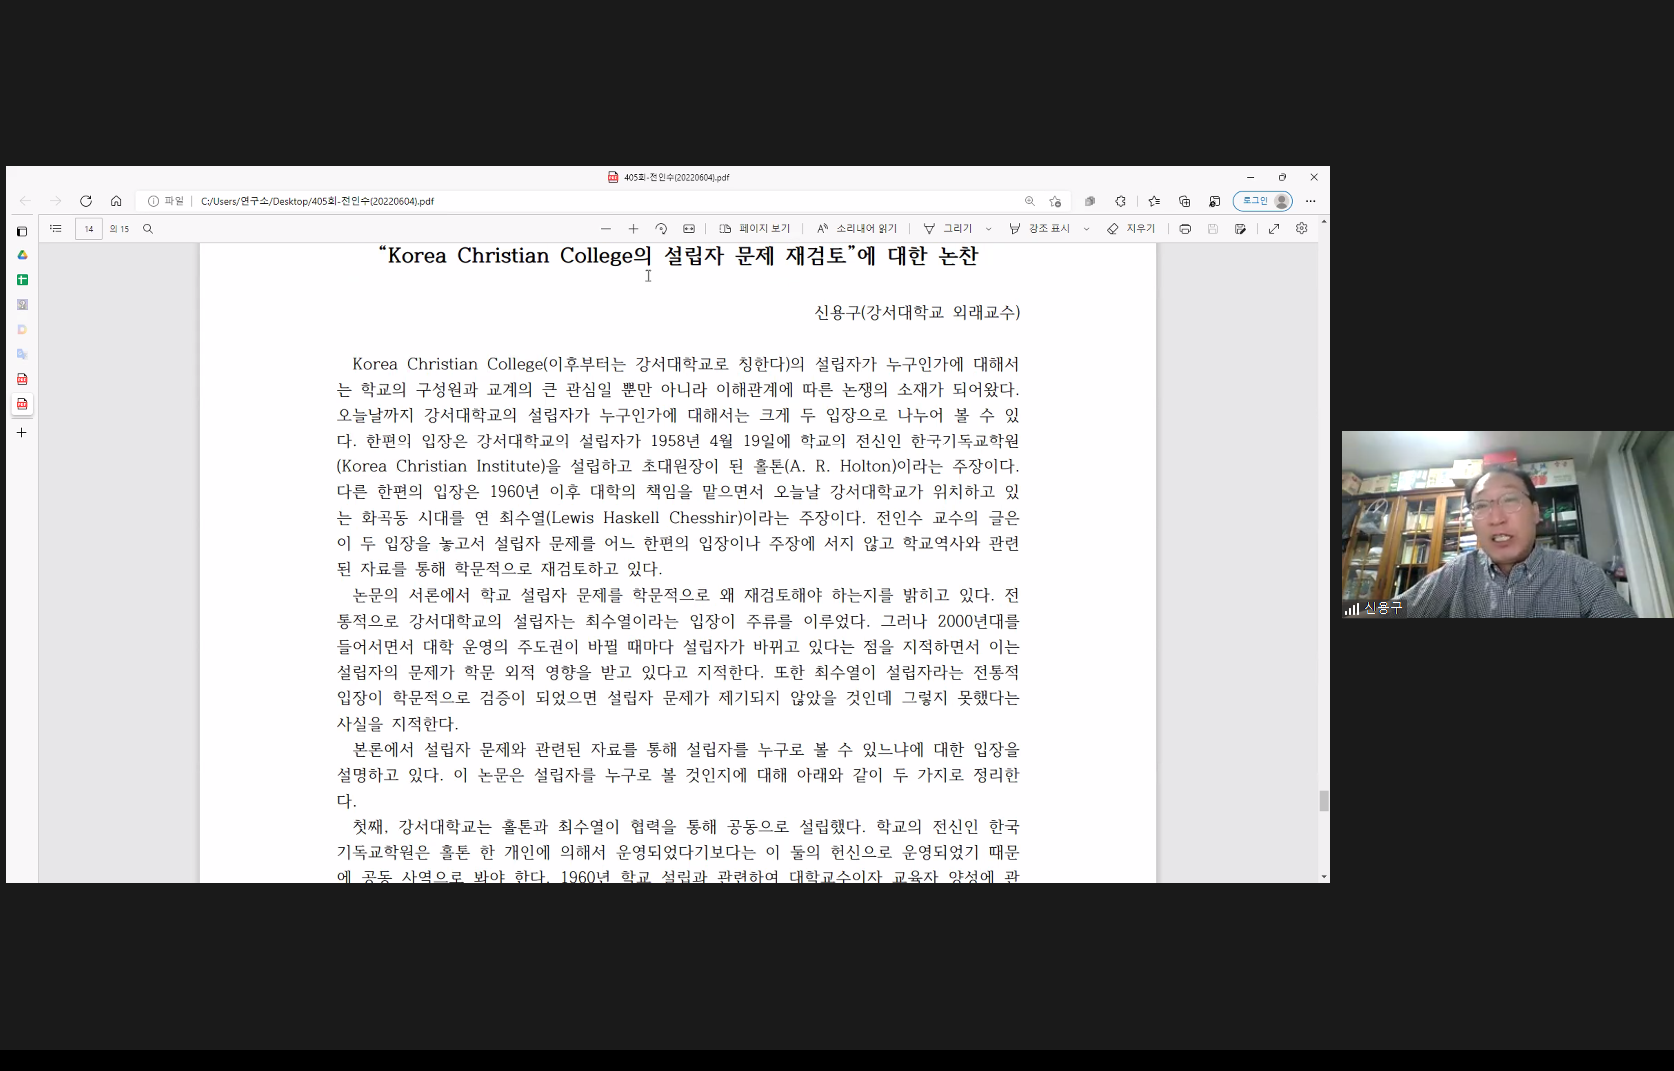This screenshot has width=1674, height=1071.
Task: Zoom out the PDF with minus button
Action: click(605, 229)
